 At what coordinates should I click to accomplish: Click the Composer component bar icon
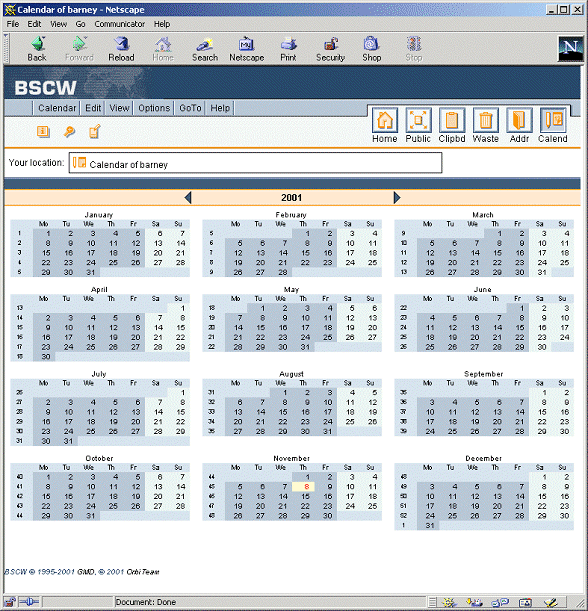(x=551, y=602)
